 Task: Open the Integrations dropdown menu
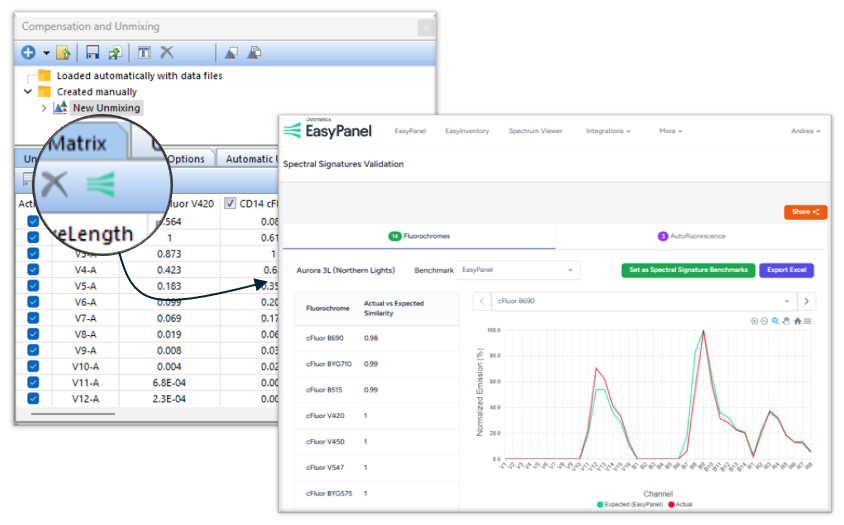pyautogui.click(x=608, y=131)
